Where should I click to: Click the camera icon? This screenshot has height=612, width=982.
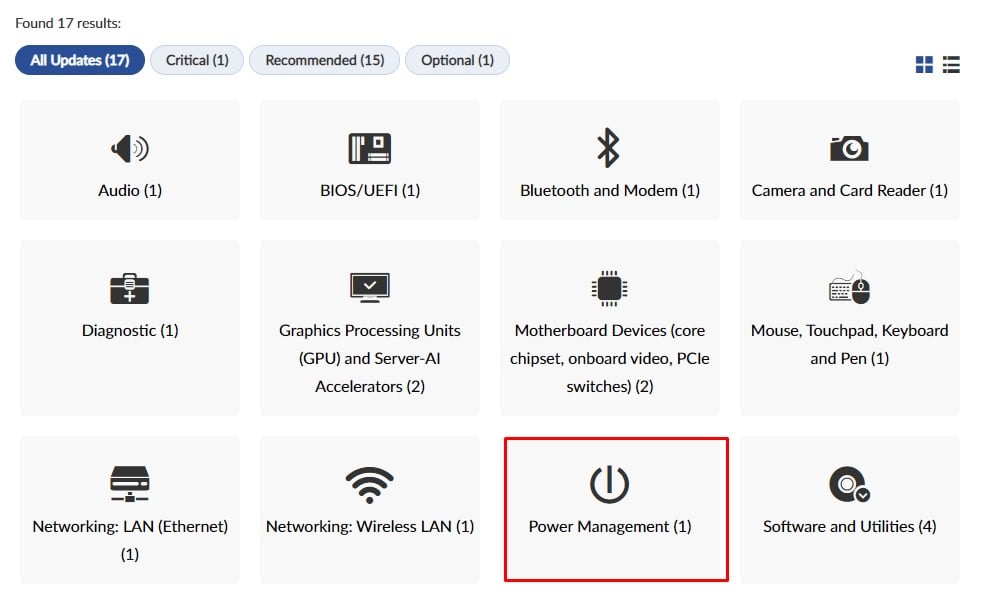pos(849,149)
